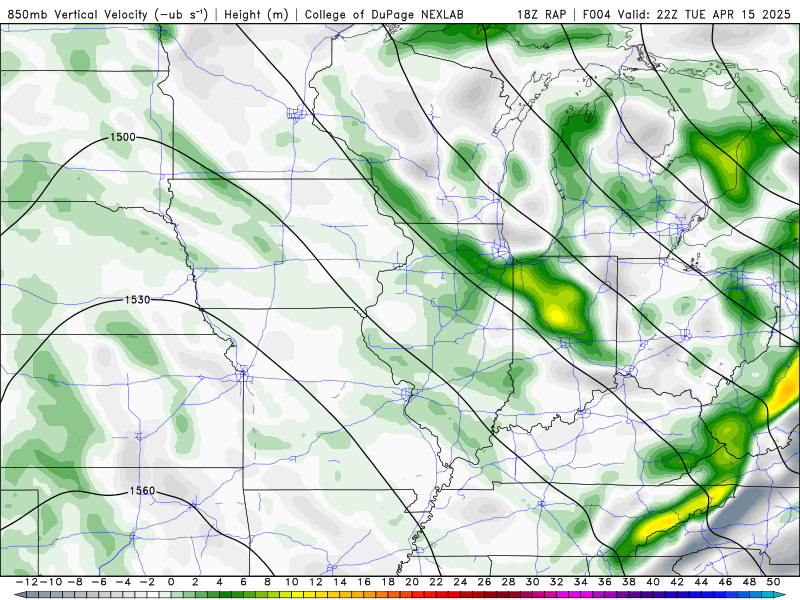Click the 18 value on the color scale

tap(388, 582)
